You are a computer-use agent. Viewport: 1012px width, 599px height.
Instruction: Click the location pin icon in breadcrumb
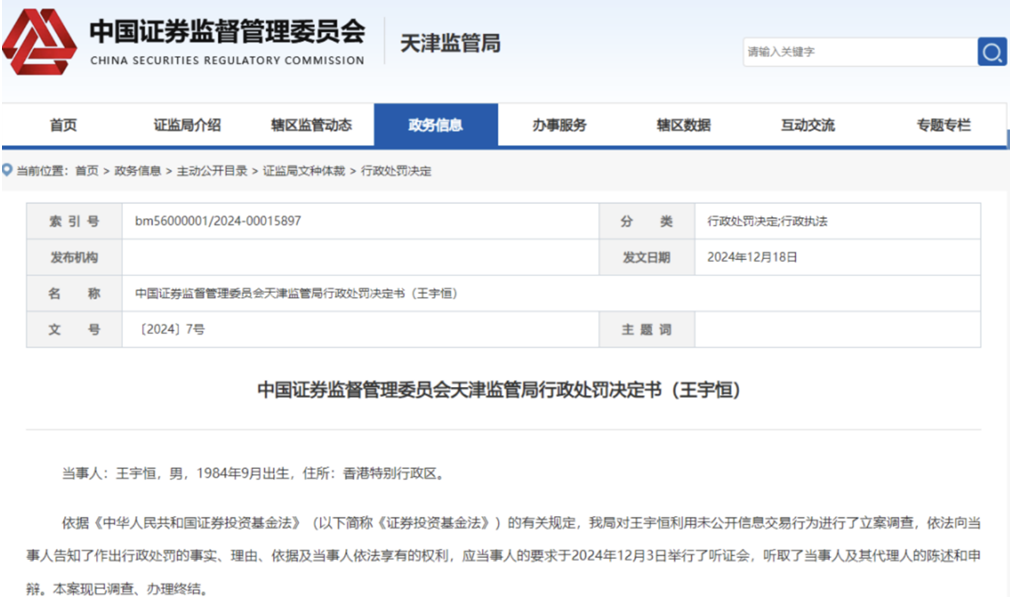pyautogui.click(x=7, y=170)
